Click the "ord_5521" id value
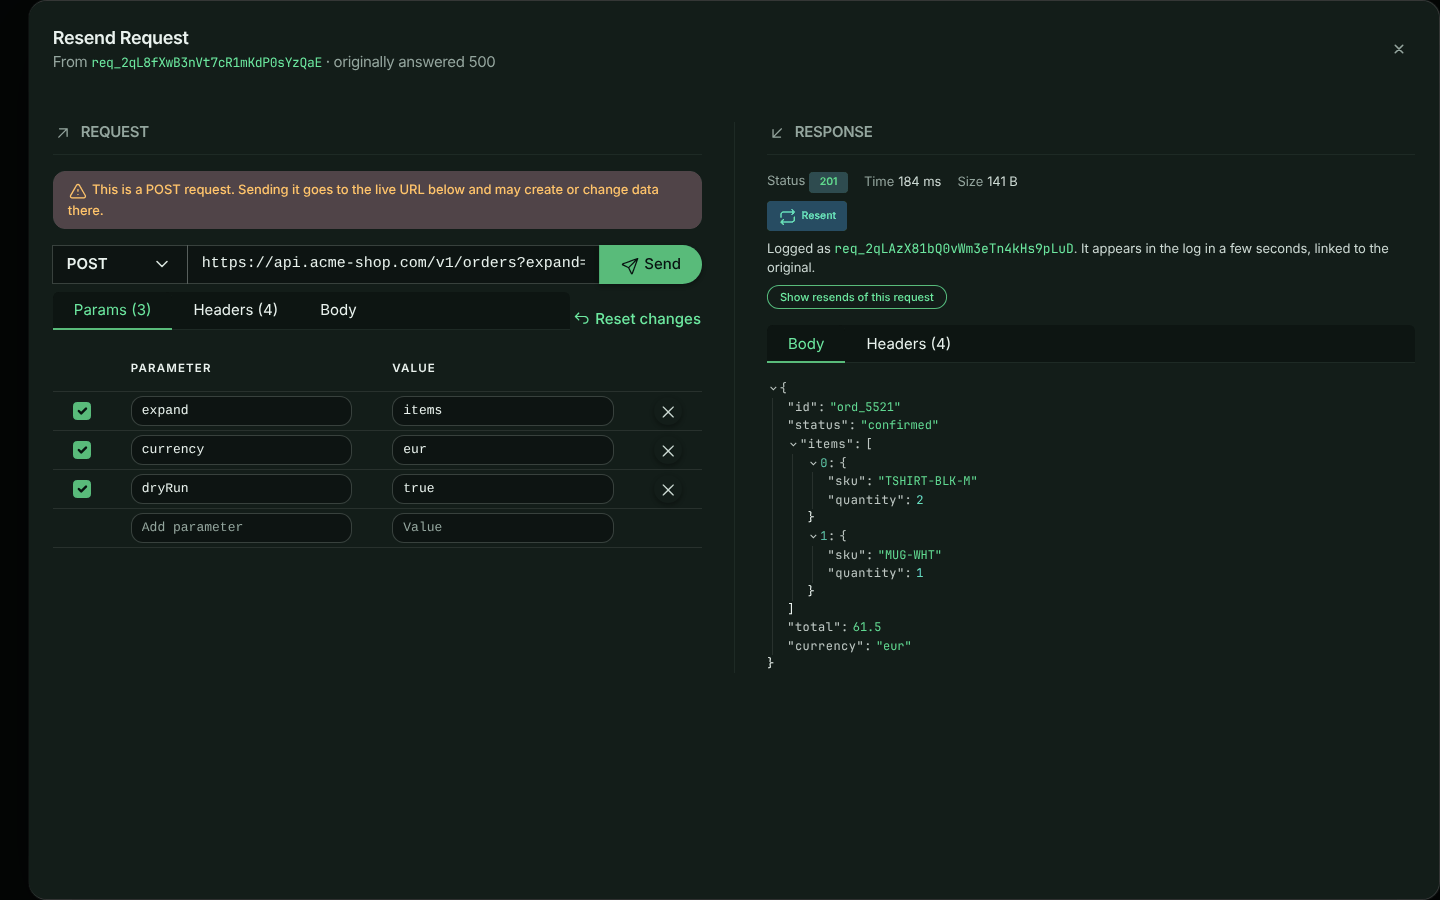Screen dimensions: 1440x900 pos(865,407)
